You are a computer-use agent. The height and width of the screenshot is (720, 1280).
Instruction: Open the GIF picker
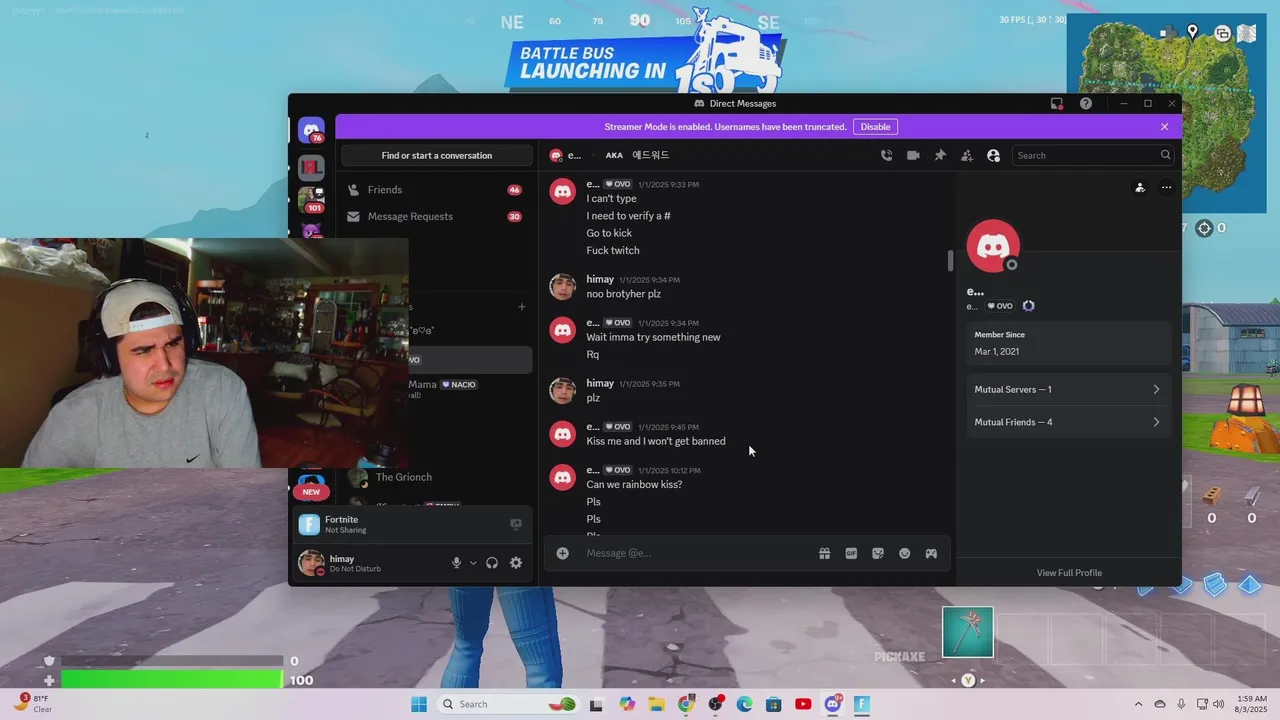(x=851, y=553)
